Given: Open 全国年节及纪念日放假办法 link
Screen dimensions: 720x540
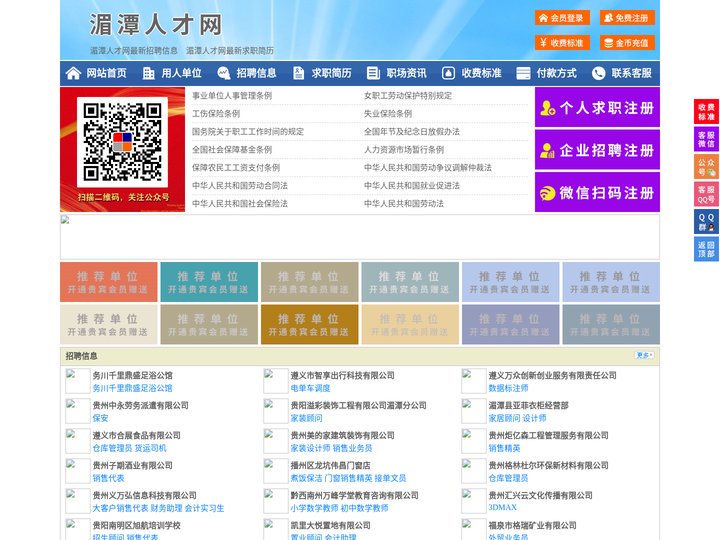Looking at the screenshot, I should click(x=412, y=131).
